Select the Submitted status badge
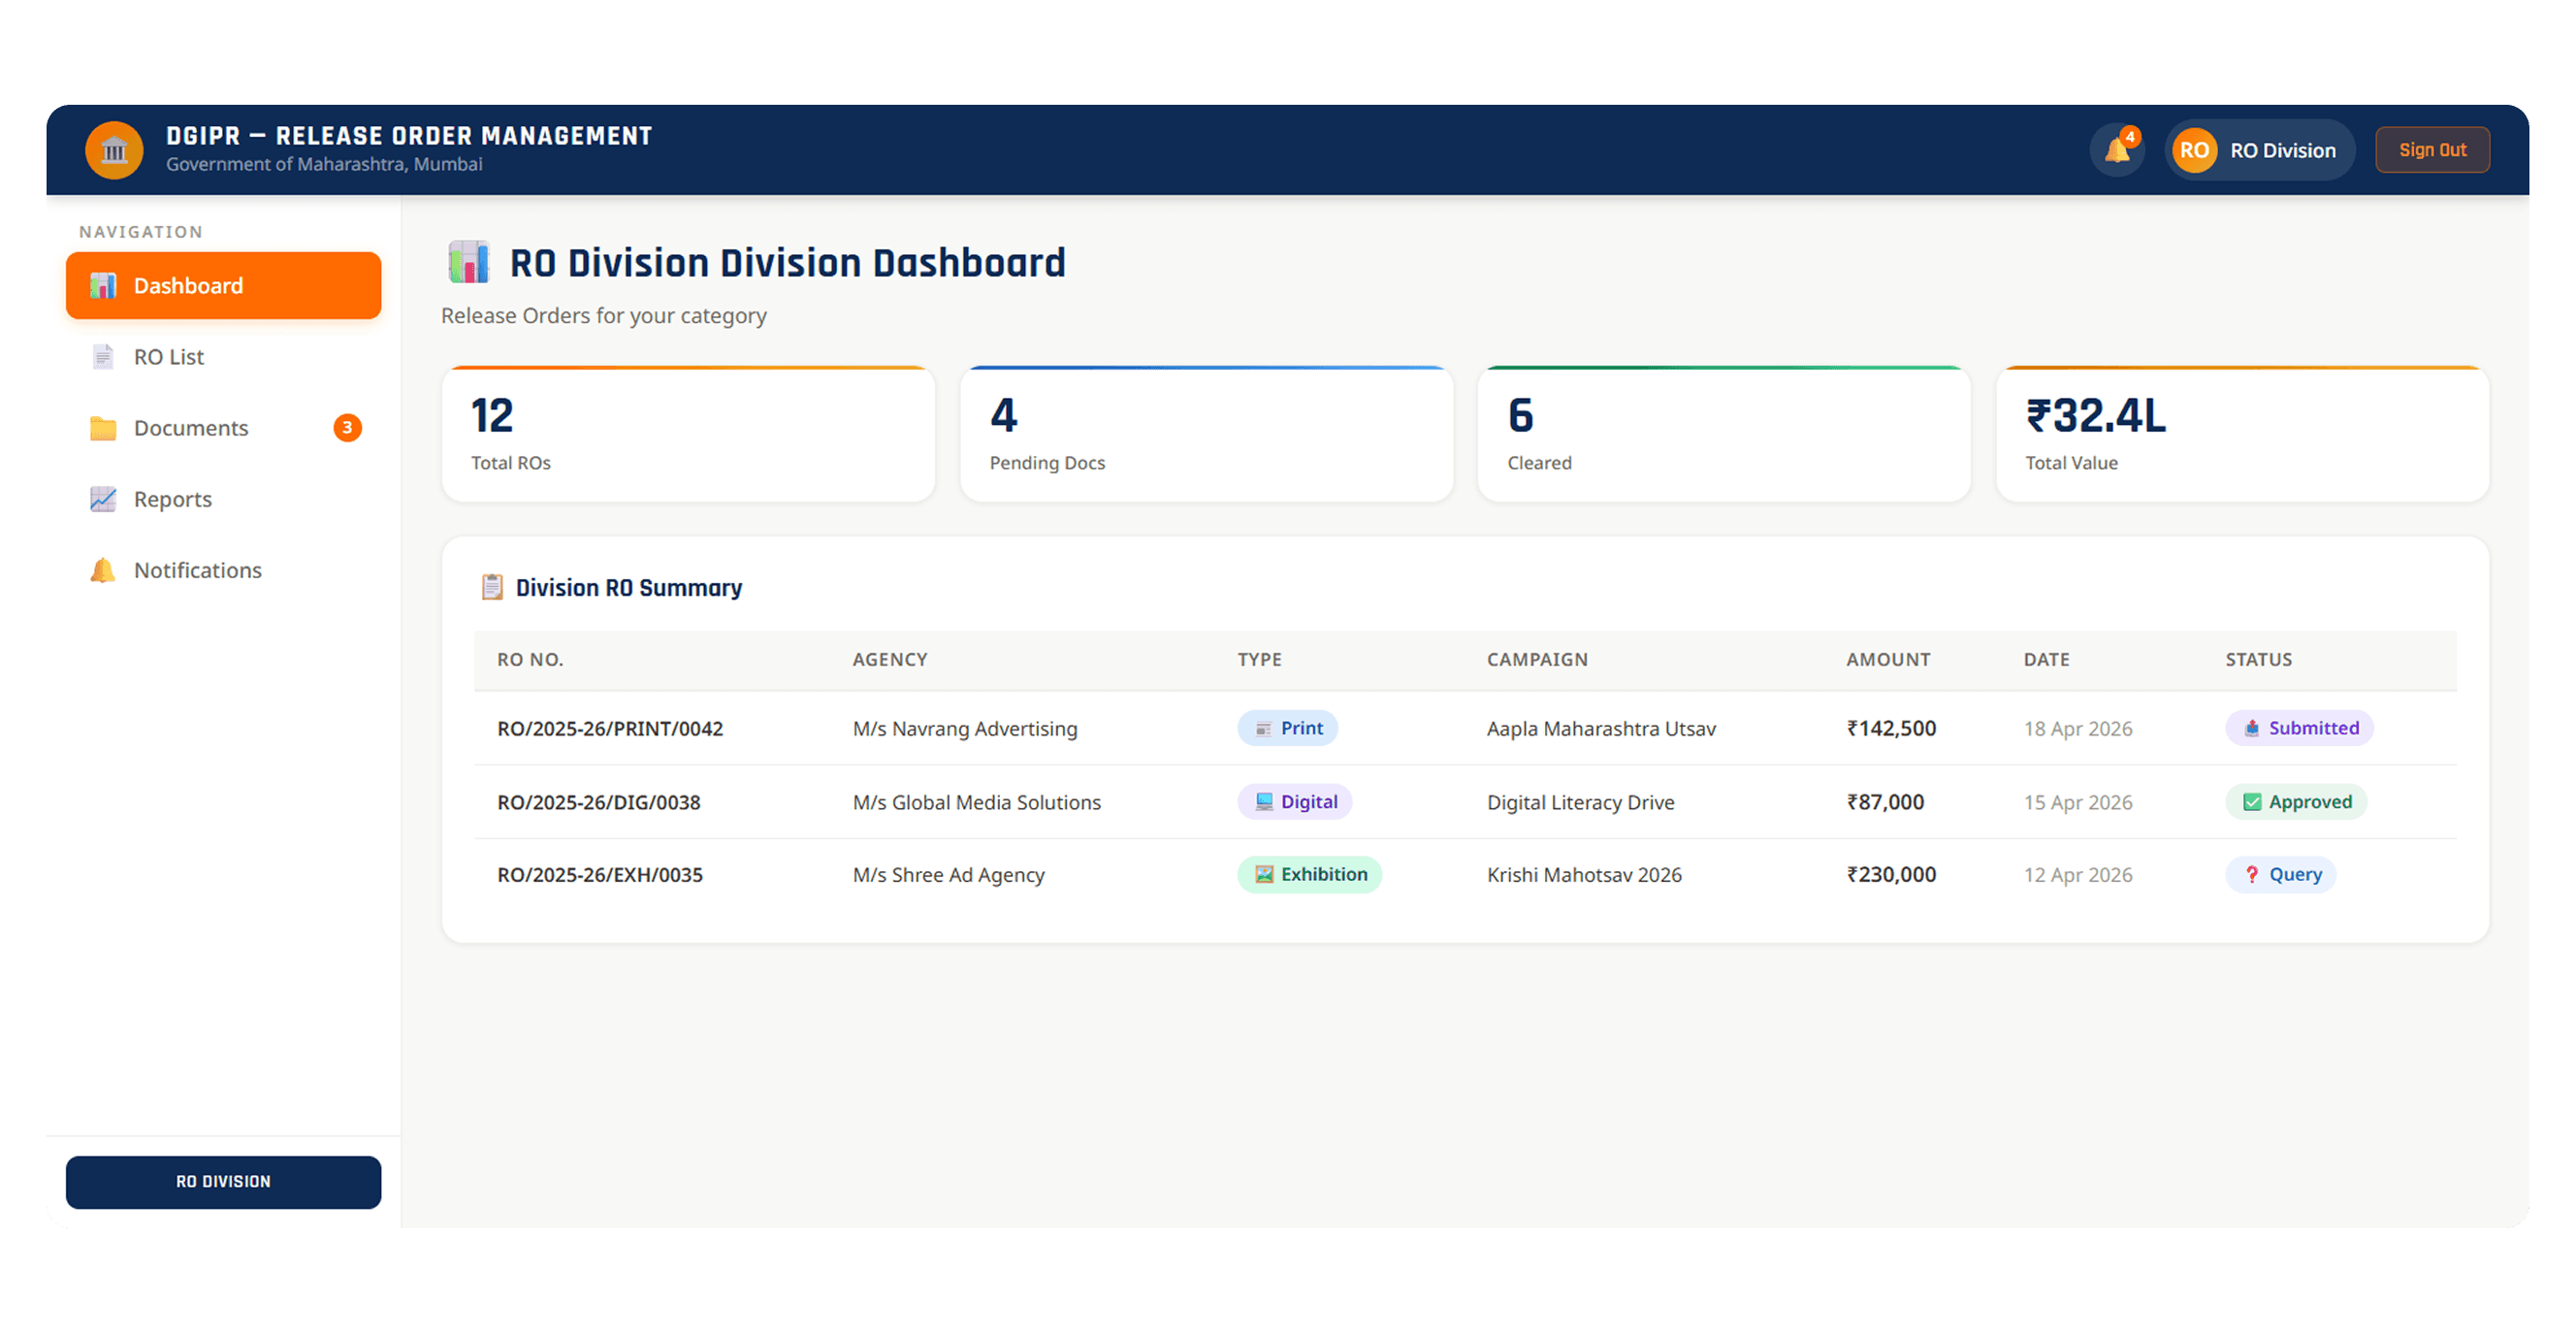 2299,728
